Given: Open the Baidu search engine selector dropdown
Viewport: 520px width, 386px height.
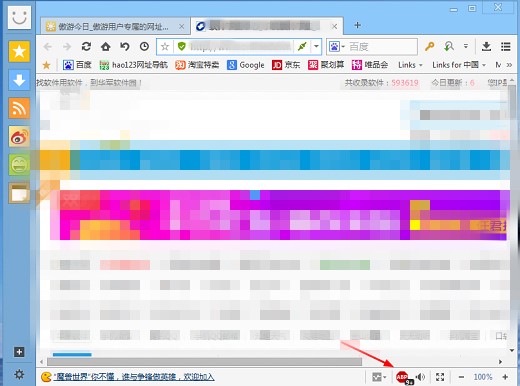Looking at the screenshot, I should click(x=337, y=47).
